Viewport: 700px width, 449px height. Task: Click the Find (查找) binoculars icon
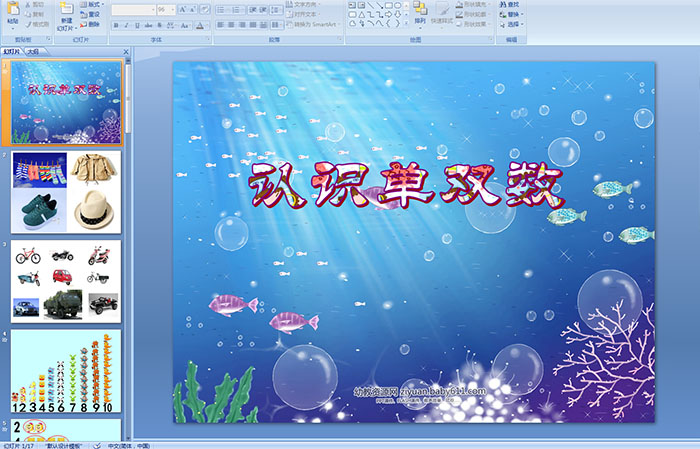click(x=513, y=4)
